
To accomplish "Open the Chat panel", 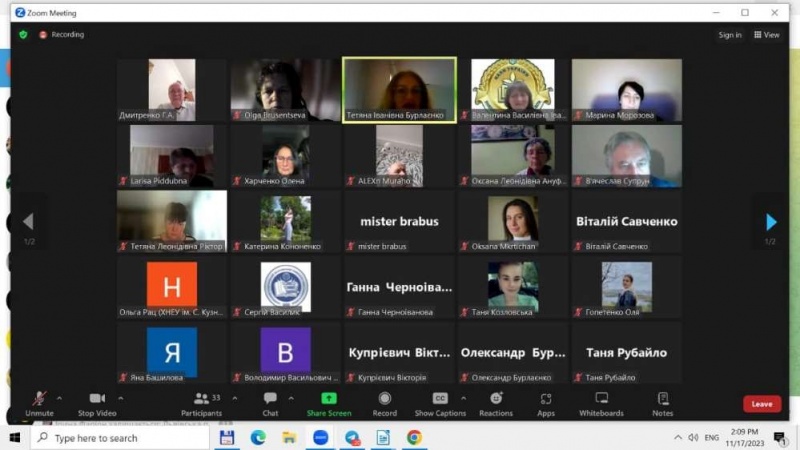I will (x=270, y=402).
